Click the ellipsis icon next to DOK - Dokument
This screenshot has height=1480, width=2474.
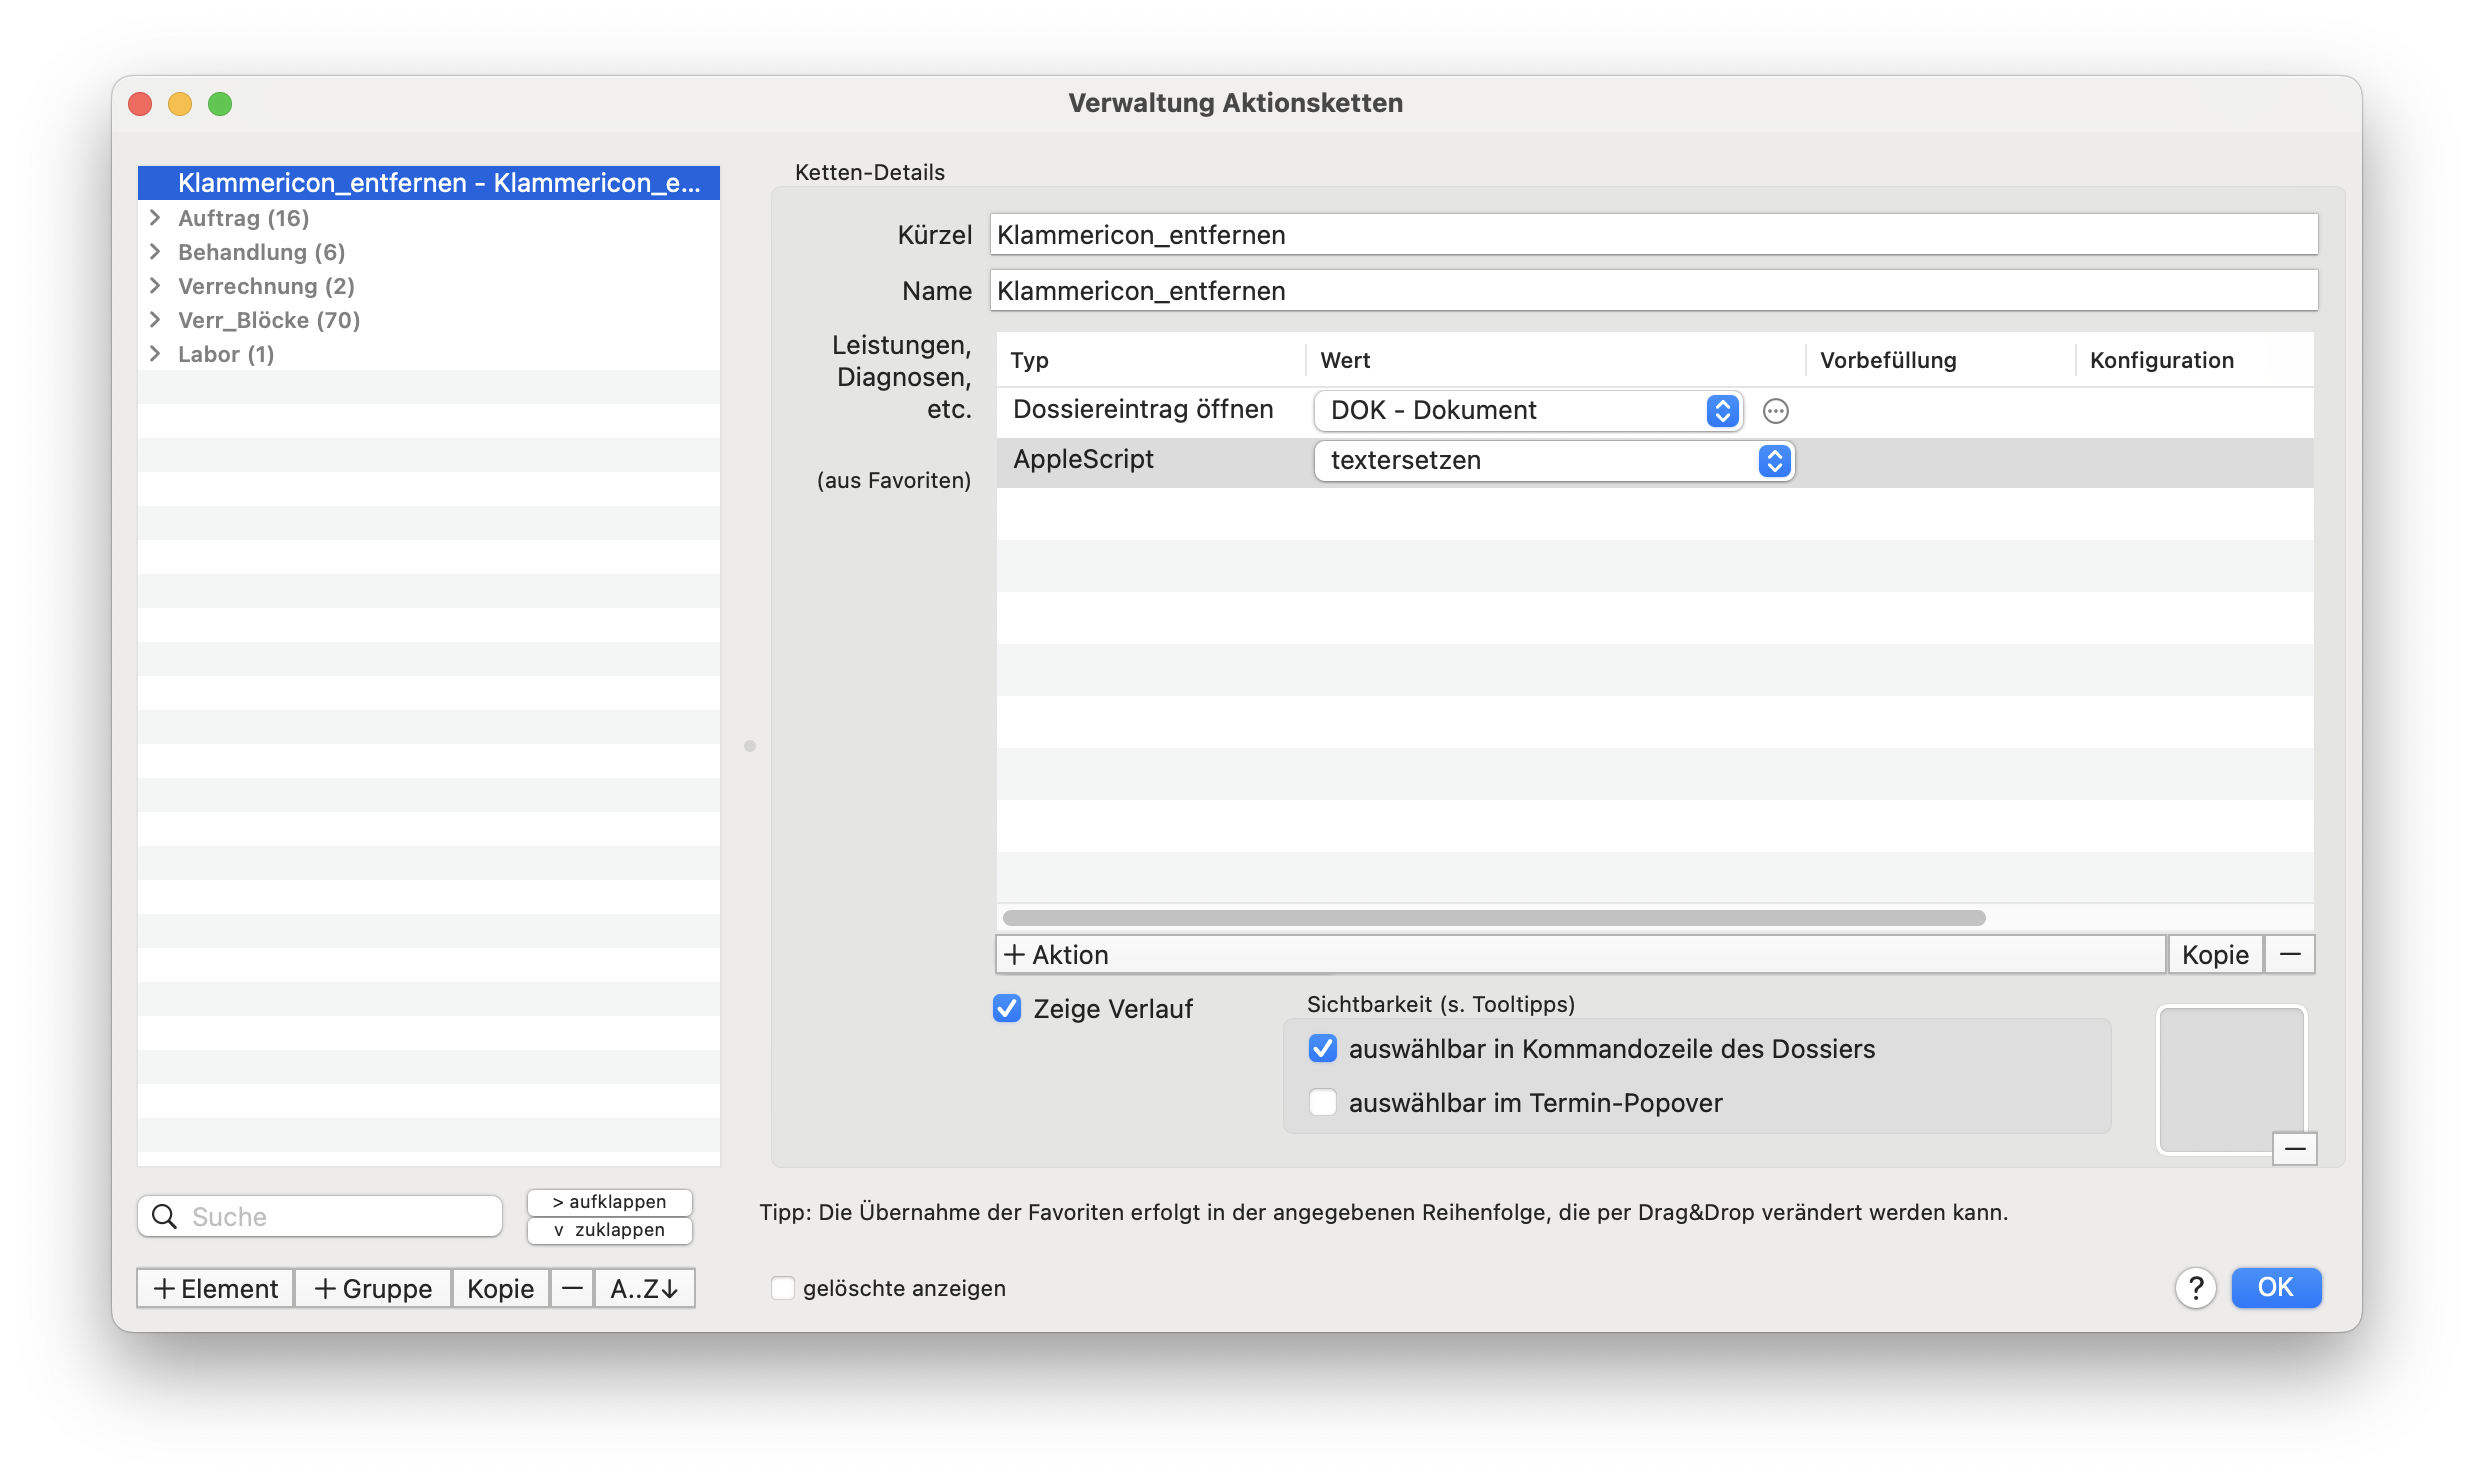[x=1775, y=411]
